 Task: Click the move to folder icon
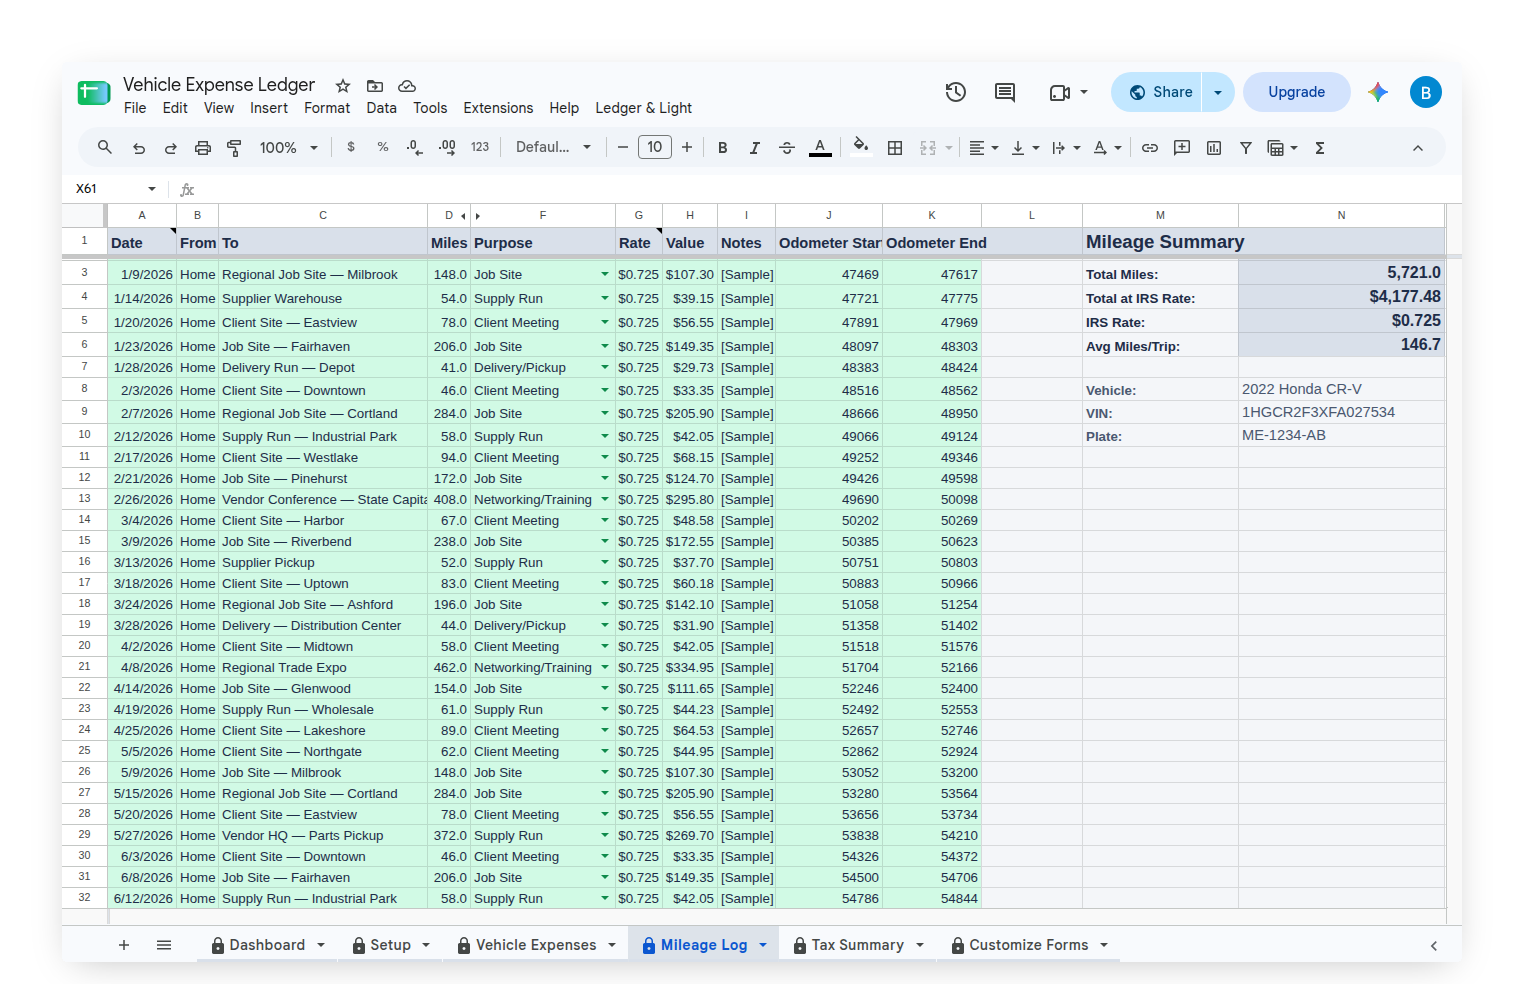tap(375, 86)
